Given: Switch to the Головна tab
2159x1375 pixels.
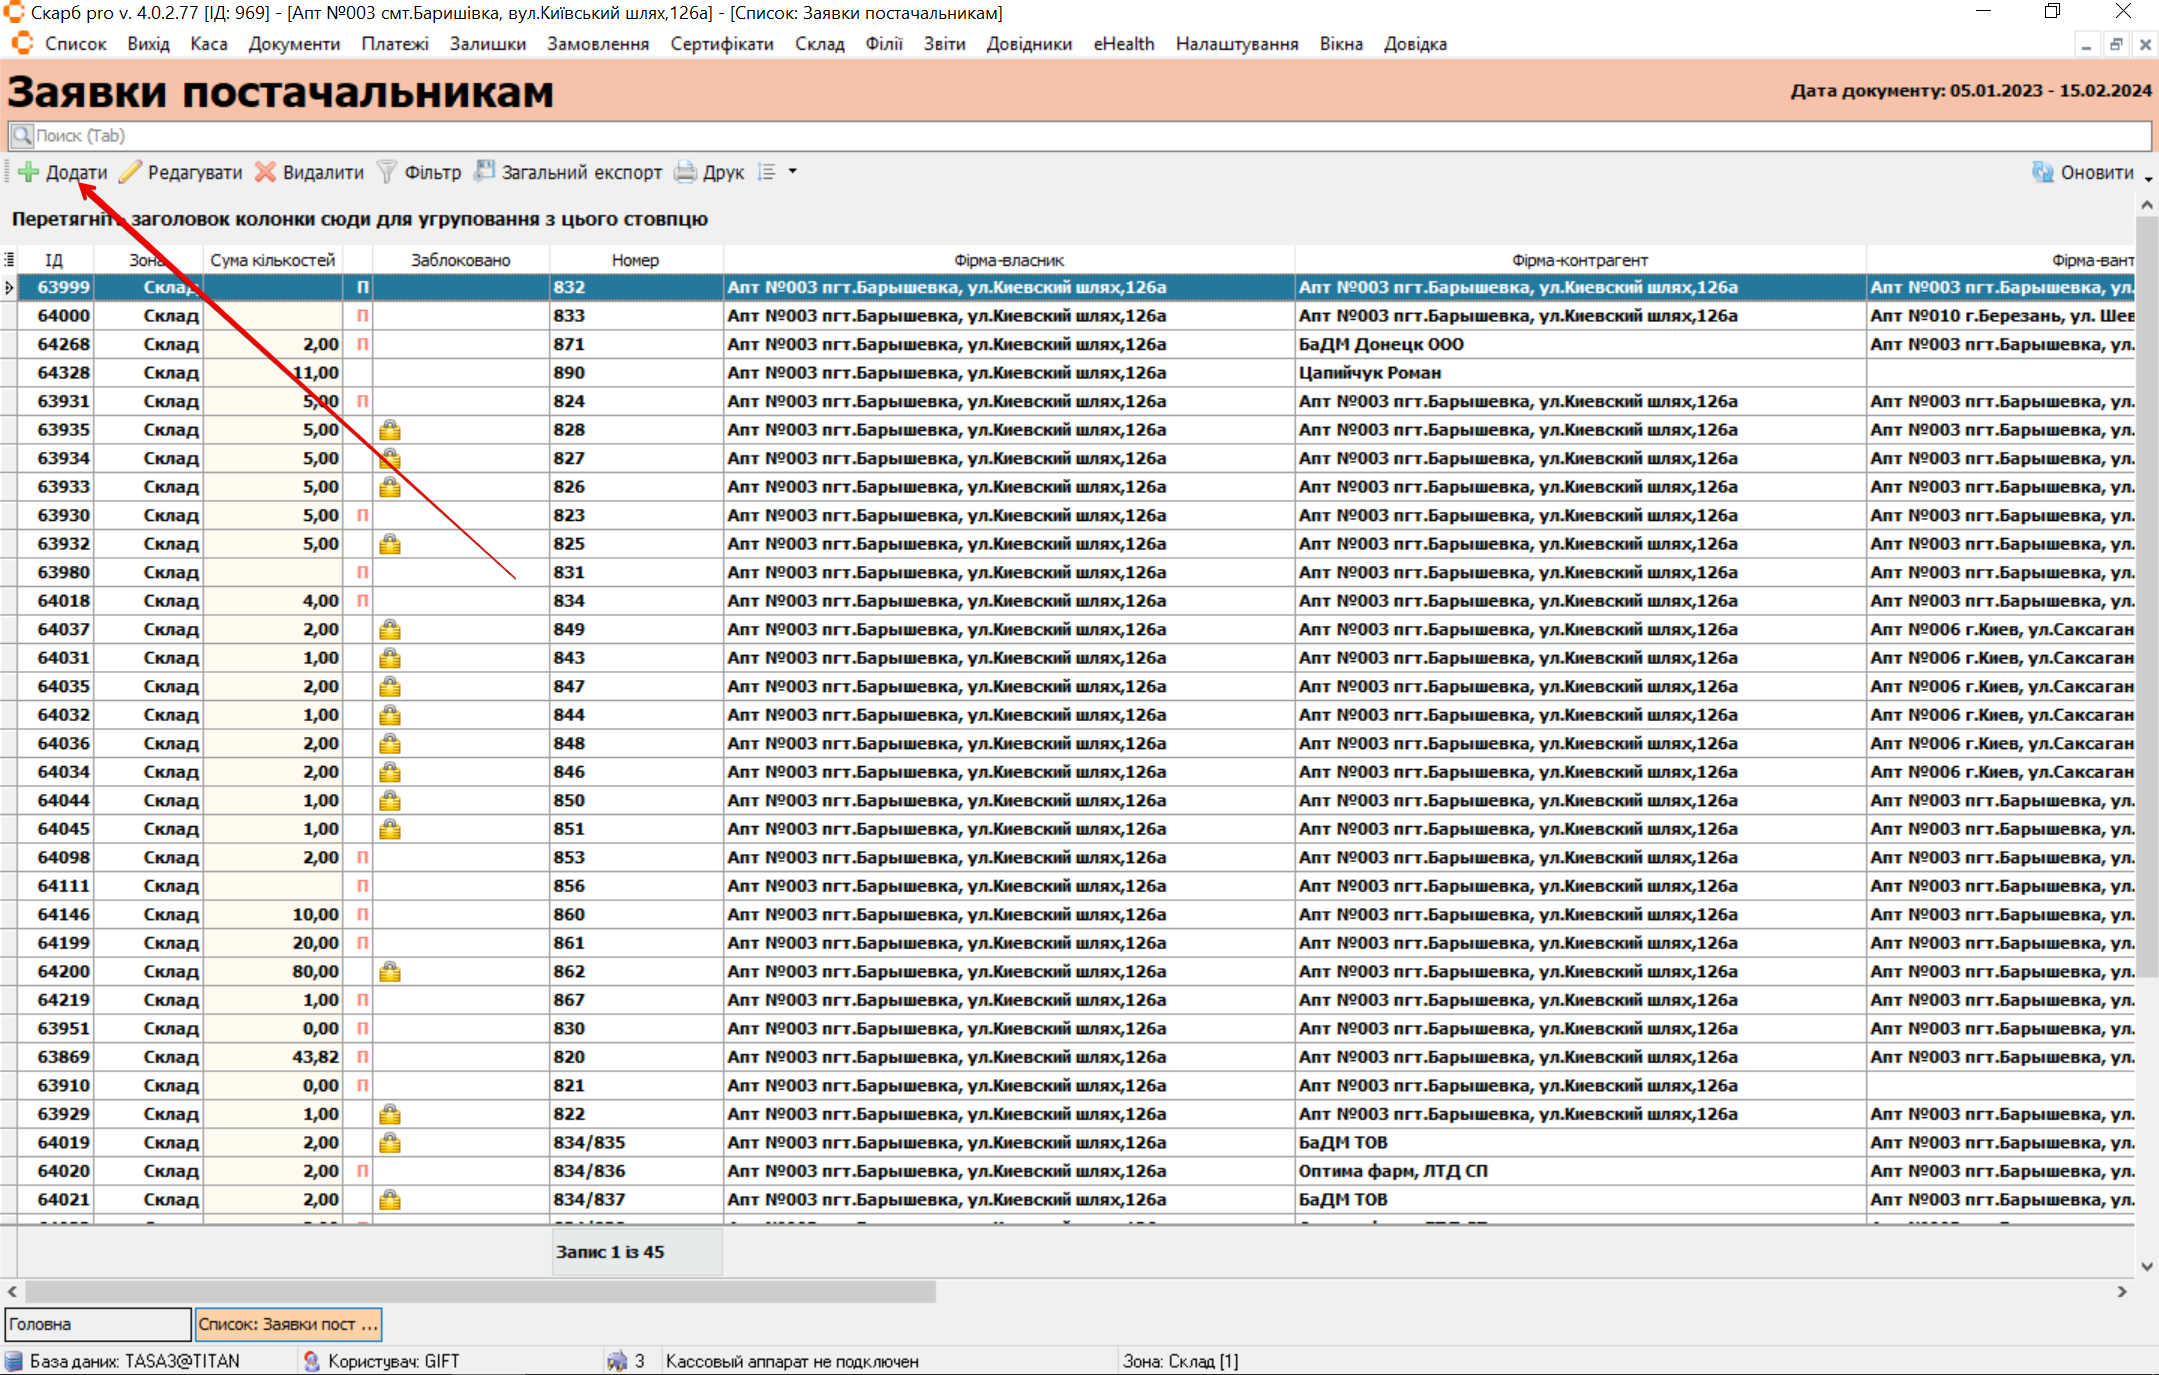Looking at the screenshot, I should click(x=97, y=1324).
